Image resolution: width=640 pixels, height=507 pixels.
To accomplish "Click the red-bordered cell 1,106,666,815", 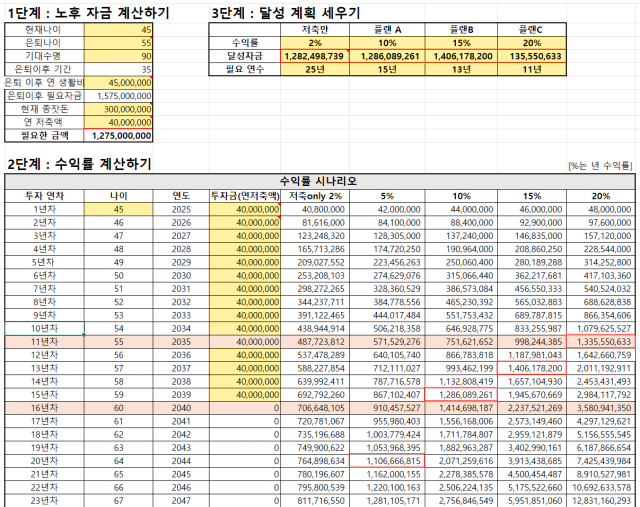I will (x=387, y=461).
